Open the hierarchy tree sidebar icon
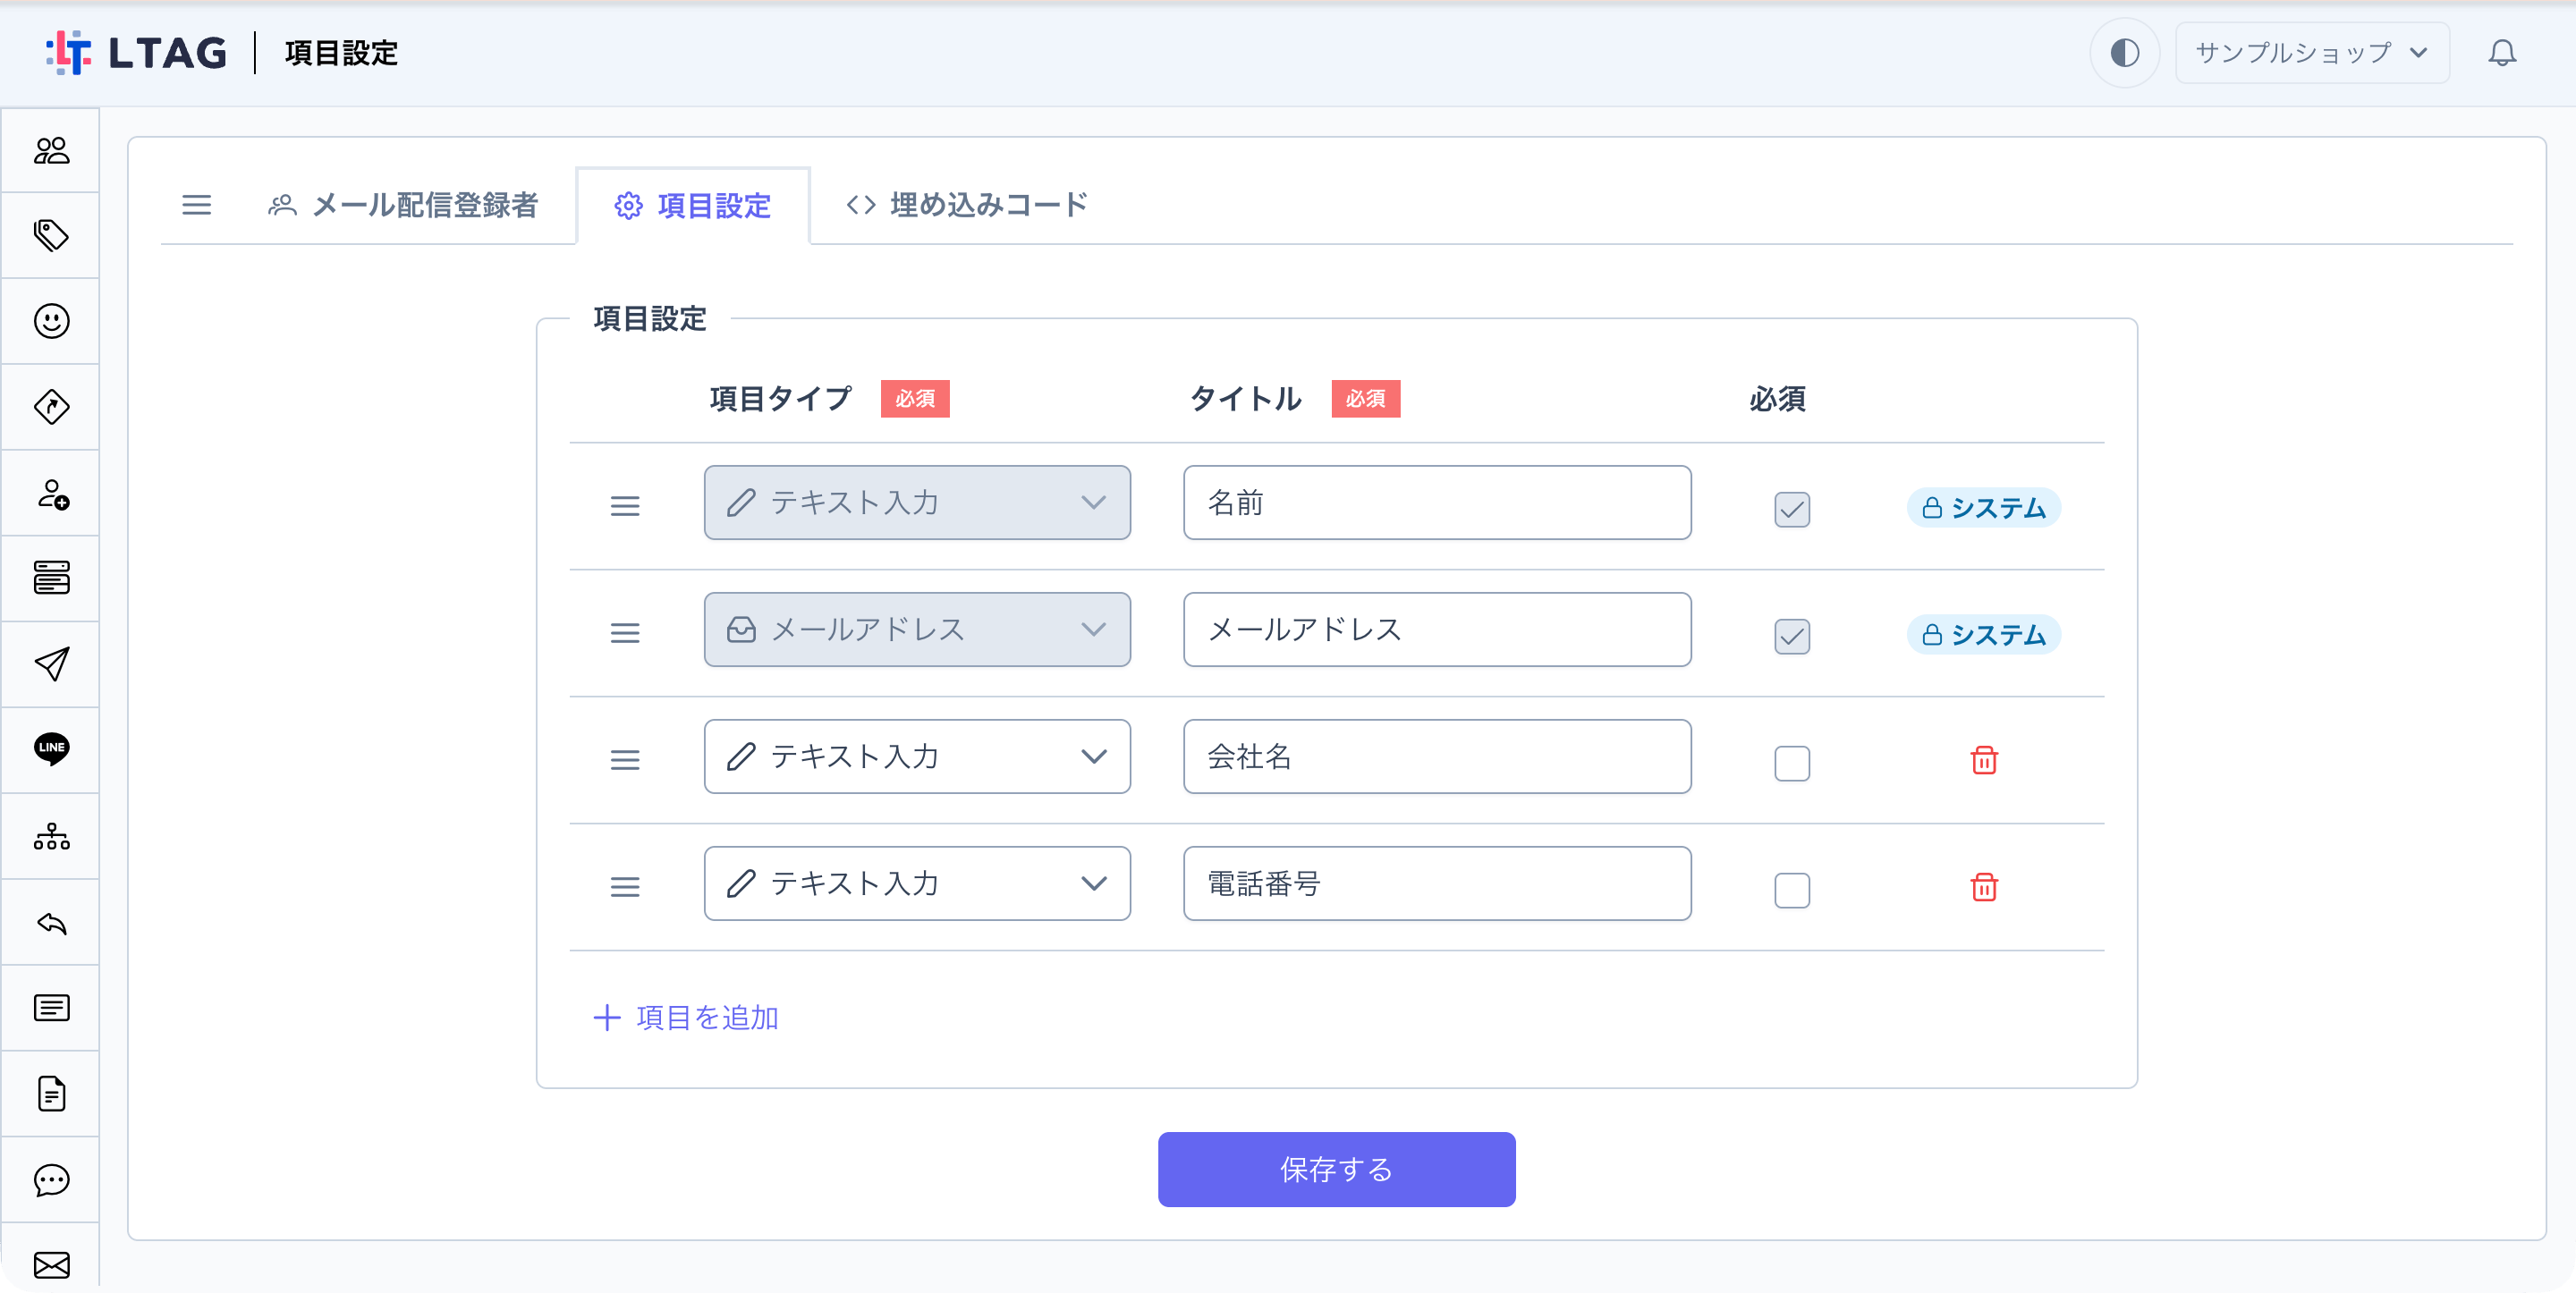2576x1293 pixels. click(x=51, y=836)
